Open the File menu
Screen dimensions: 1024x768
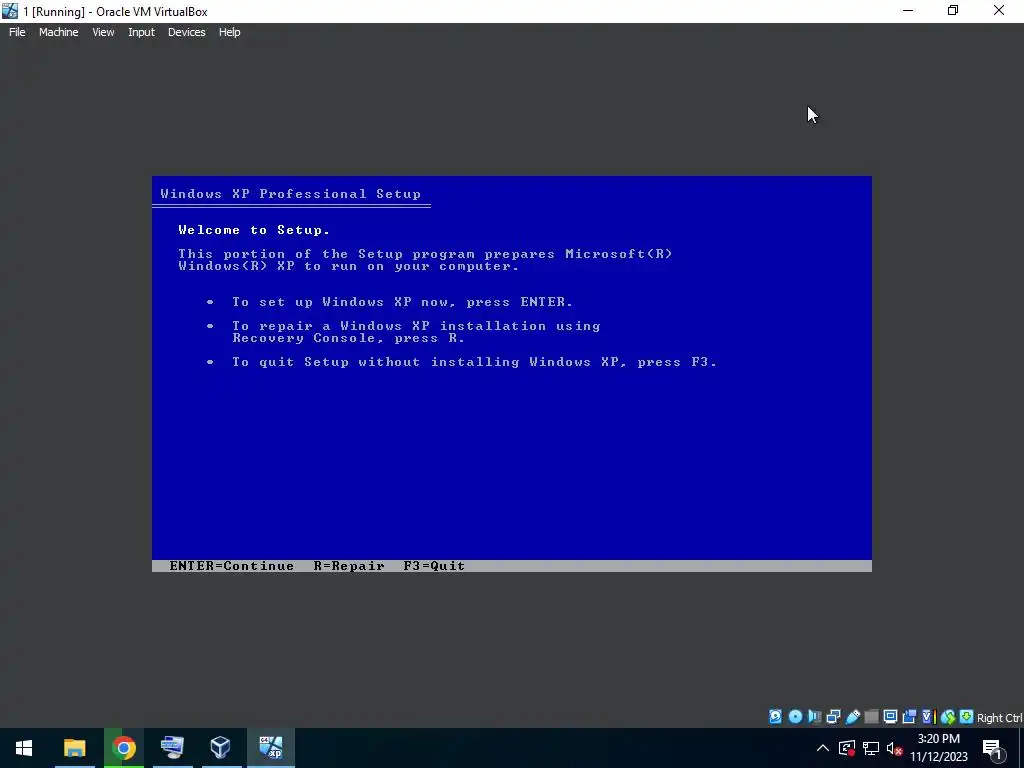pos(17,32)
